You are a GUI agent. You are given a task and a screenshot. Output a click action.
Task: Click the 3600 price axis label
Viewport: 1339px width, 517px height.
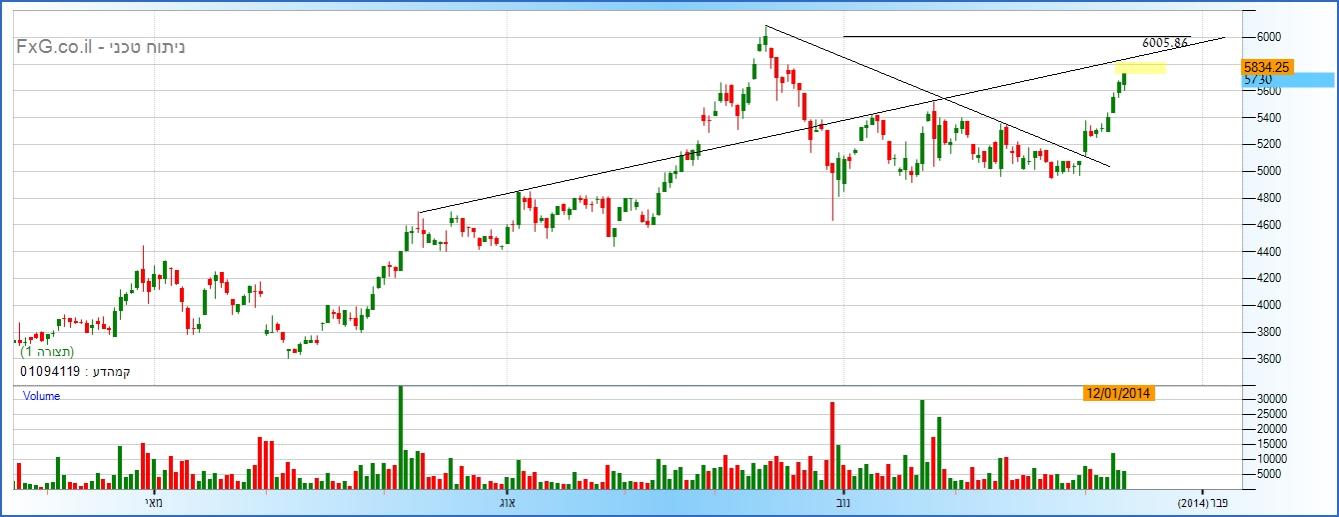1268,359
